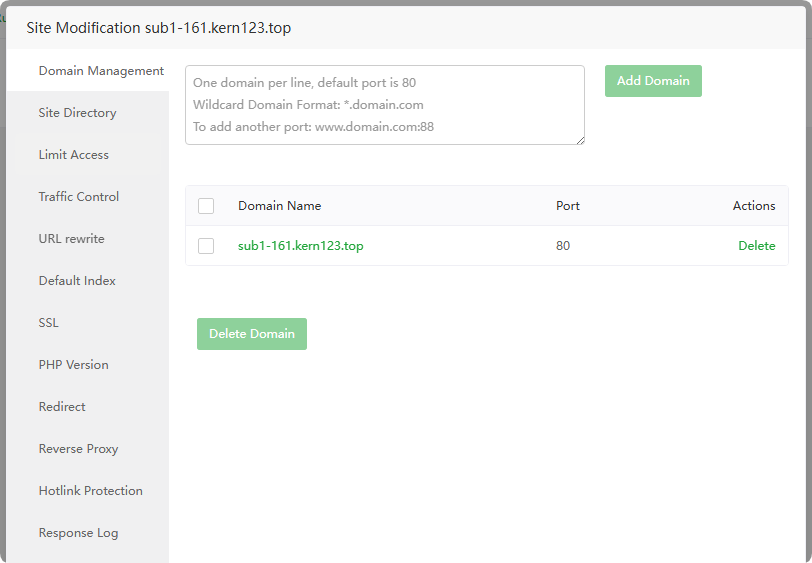The width and height of the screenshot is (812, 563).
Task: Go to Traffic Control settings
Action: [x=79, y=197]
